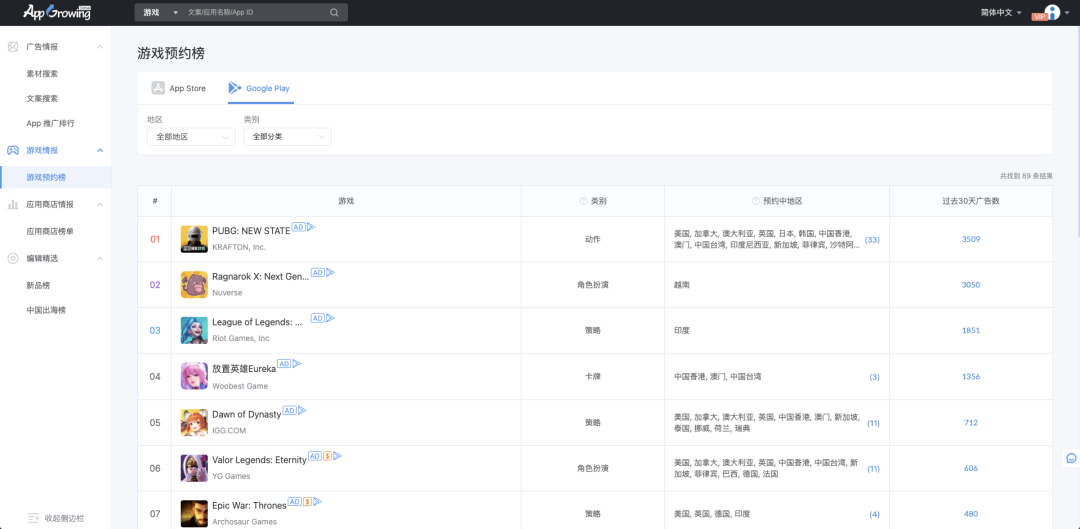1080x529 pixels.
Task: Click the 游戏情报 gamepad icon
Action: pyautogui.click(x=12, y=150)
